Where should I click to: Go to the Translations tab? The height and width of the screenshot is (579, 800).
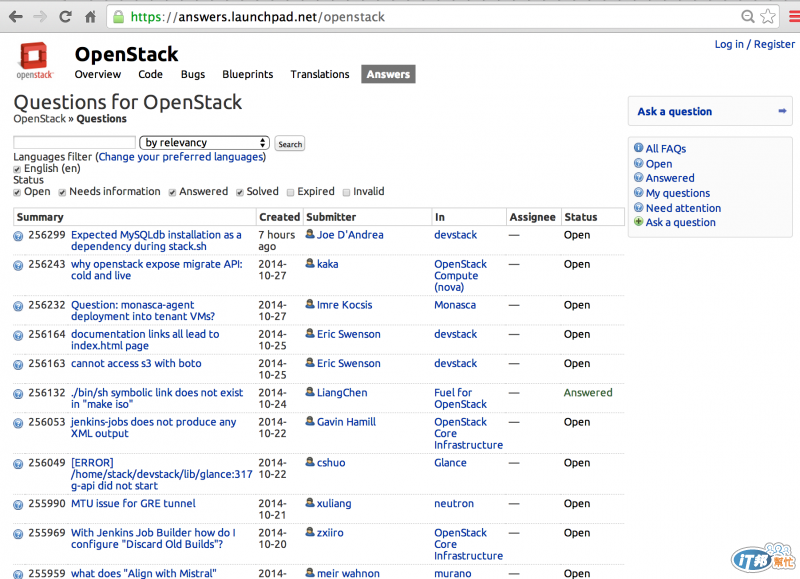coord(320,74)
